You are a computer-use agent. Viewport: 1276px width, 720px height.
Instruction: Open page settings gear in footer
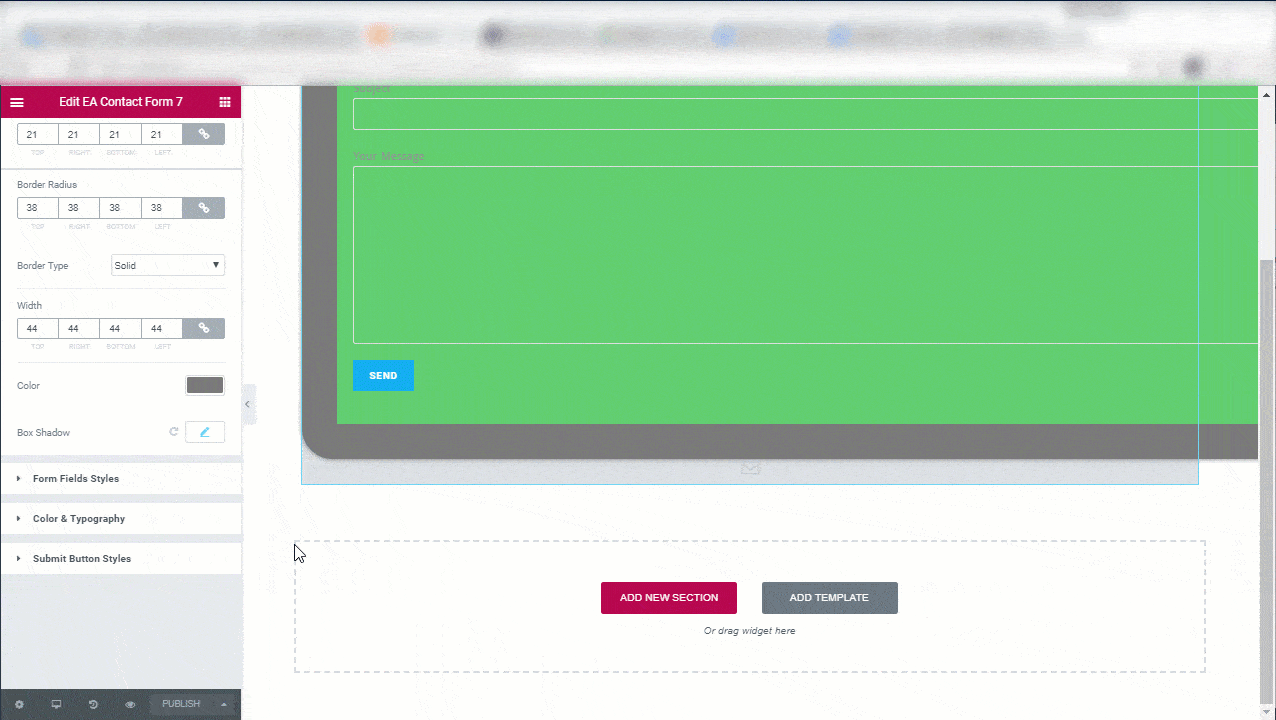[x=19, y=704]
